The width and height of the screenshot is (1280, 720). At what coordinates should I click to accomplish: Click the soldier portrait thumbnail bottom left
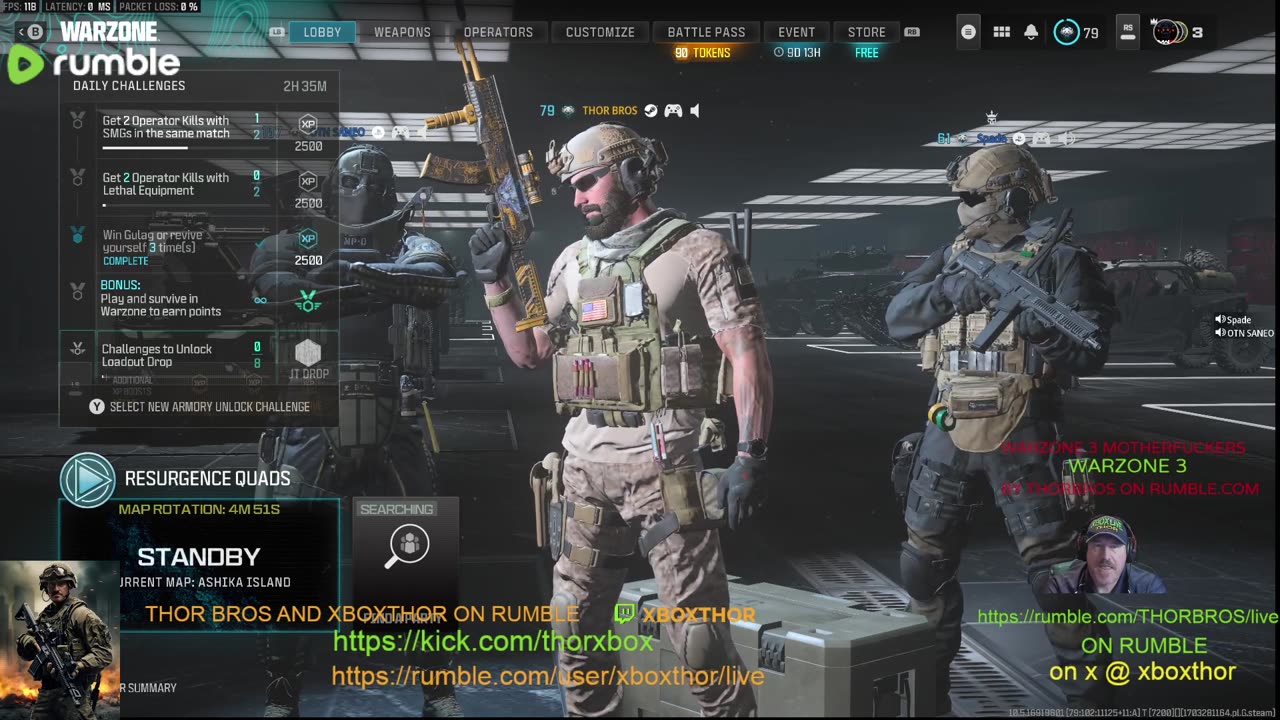tap(60, 640)
